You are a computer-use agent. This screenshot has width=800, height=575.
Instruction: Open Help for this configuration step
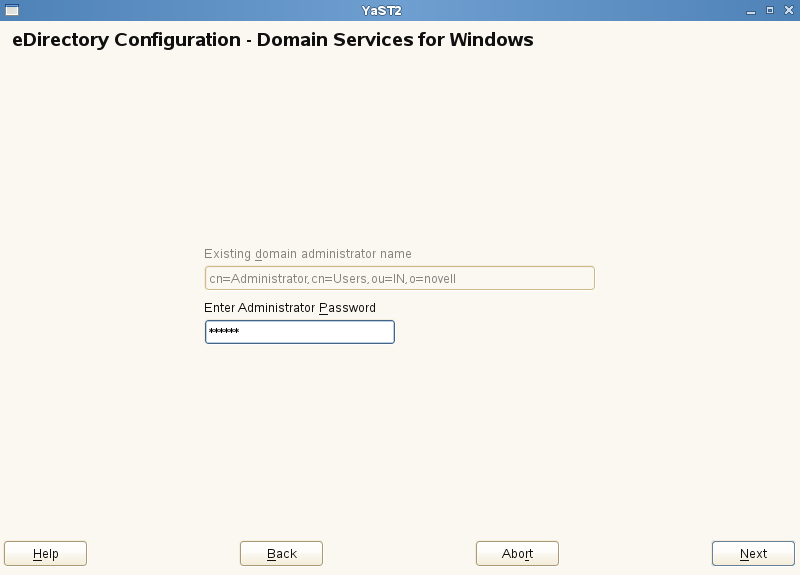45,553
